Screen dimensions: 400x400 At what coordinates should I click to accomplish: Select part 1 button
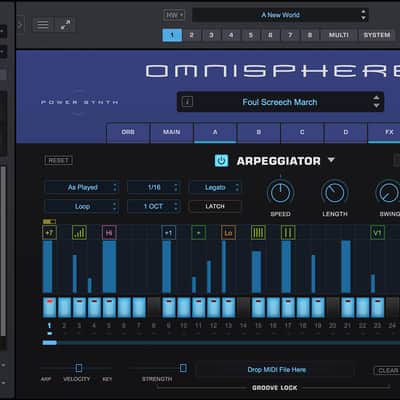pyautogui.click(x=172, y=35)
